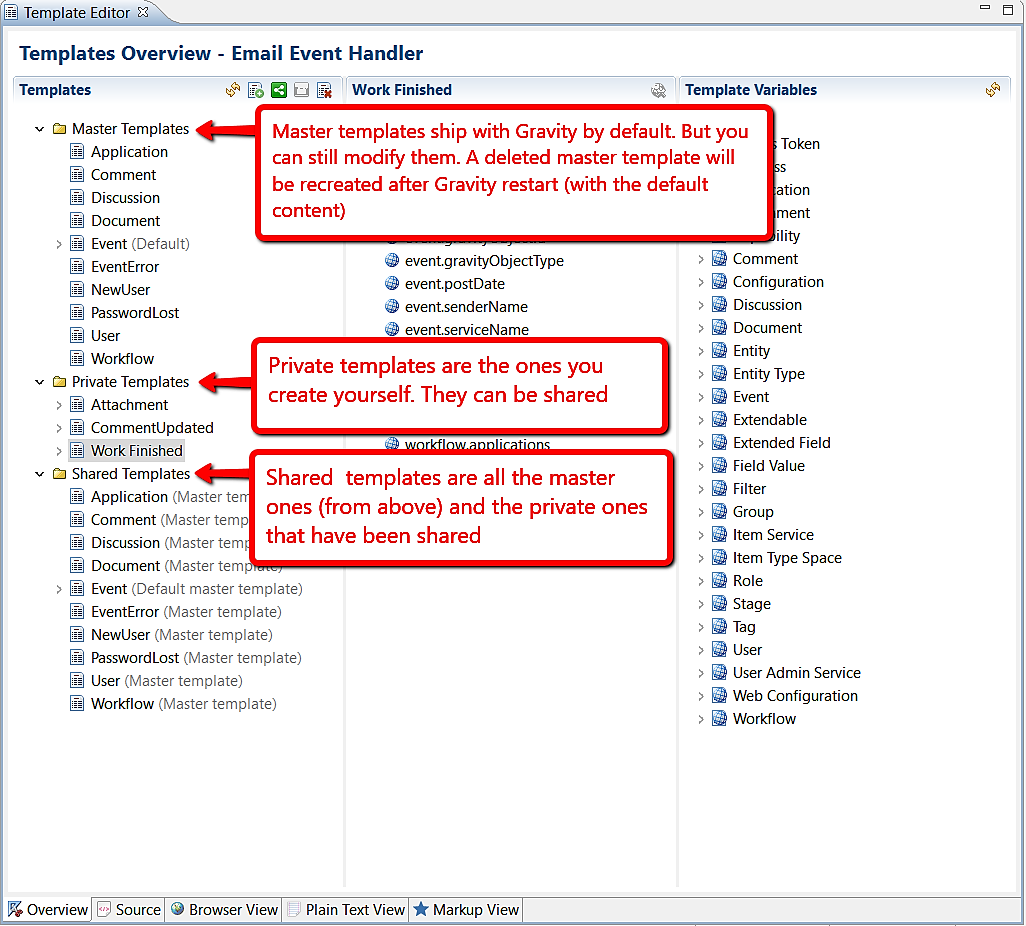Click the Workflow variable icon in Template Variables
The image size is (1026, 926).
(719, 719)
